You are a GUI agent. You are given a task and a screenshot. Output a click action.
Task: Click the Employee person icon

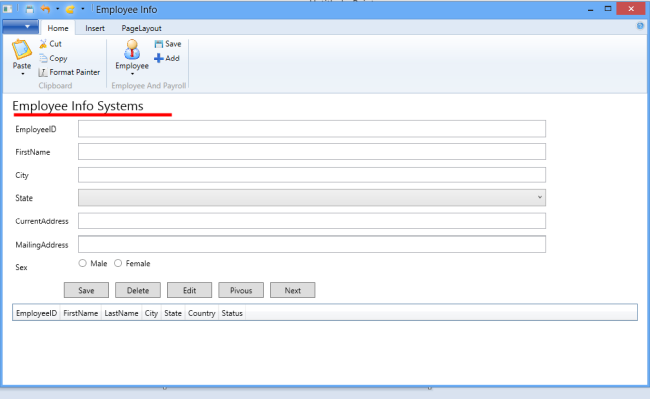132,49
